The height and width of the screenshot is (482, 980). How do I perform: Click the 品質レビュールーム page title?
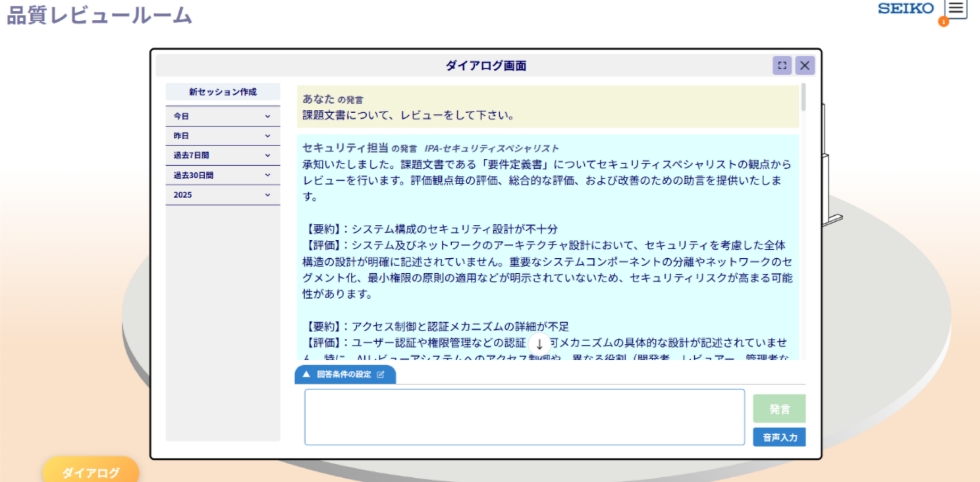coord(99,15)
